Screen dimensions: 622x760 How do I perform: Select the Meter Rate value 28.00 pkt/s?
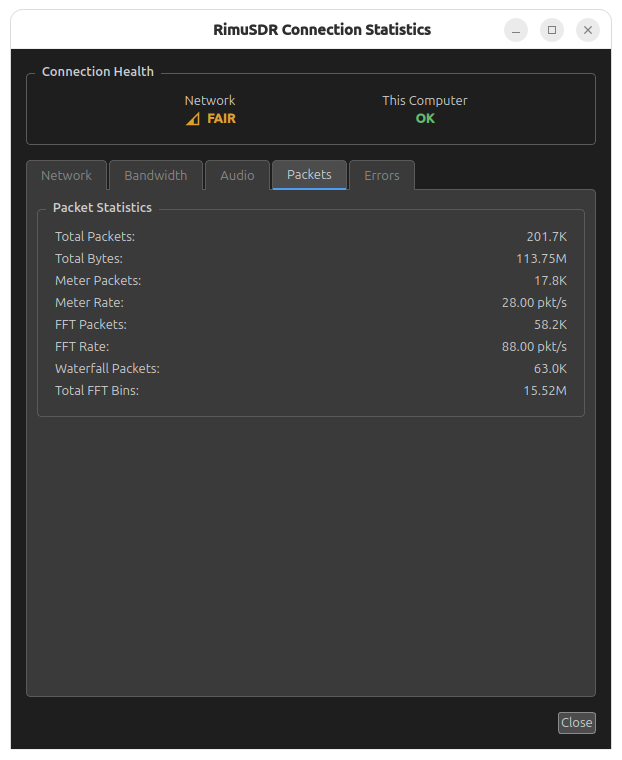534,302
